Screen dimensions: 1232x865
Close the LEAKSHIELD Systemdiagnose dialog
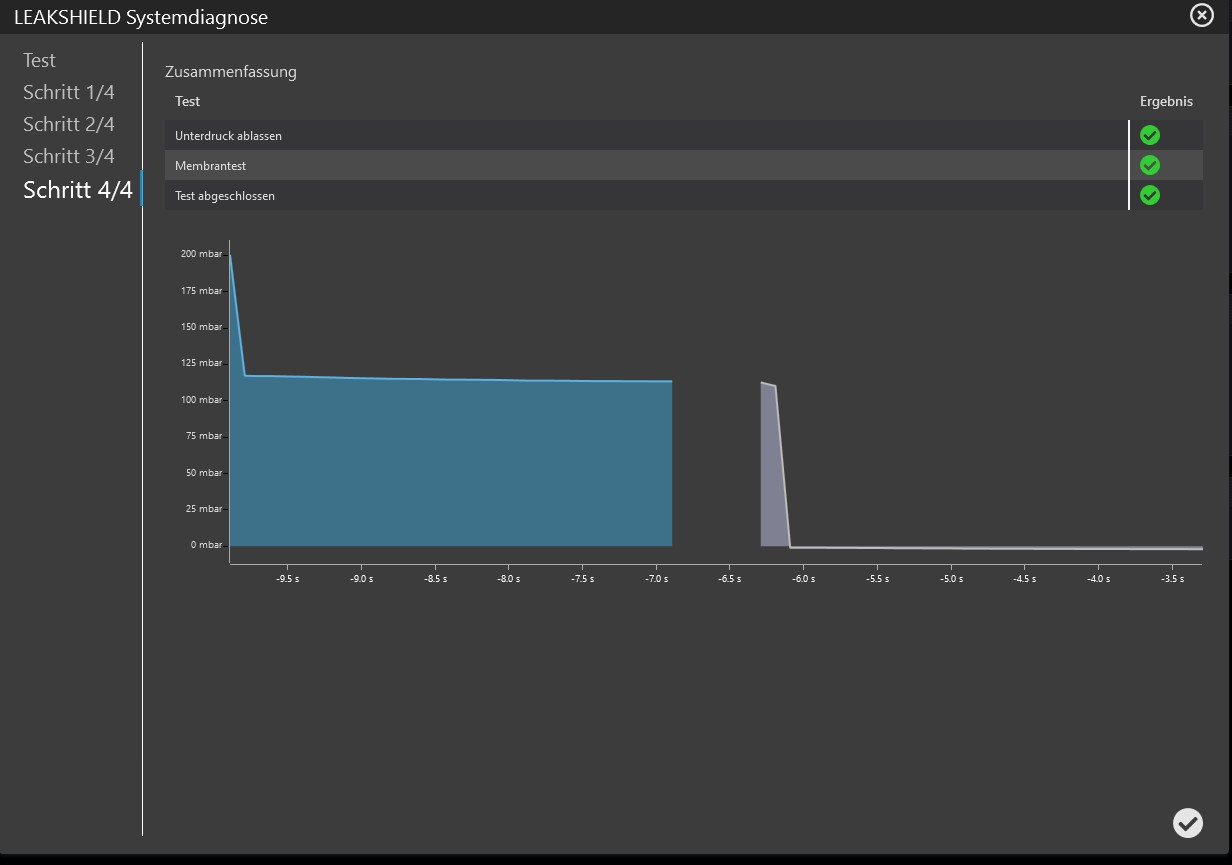pos(1201,15)
